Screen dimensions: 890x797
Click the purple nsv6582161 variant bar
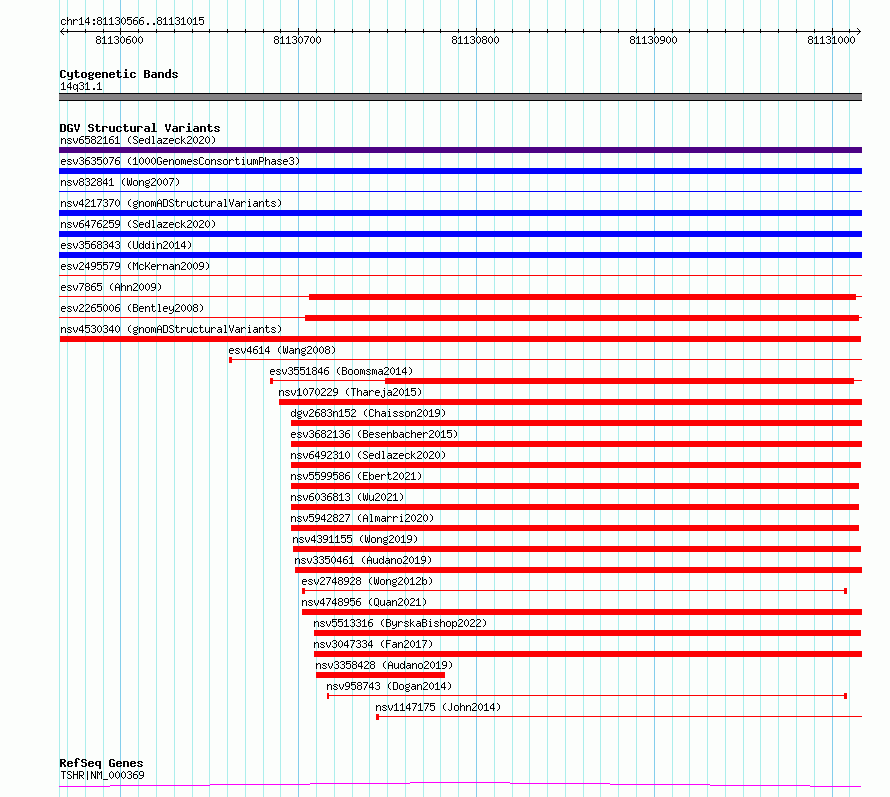click(x=460, y=150)
